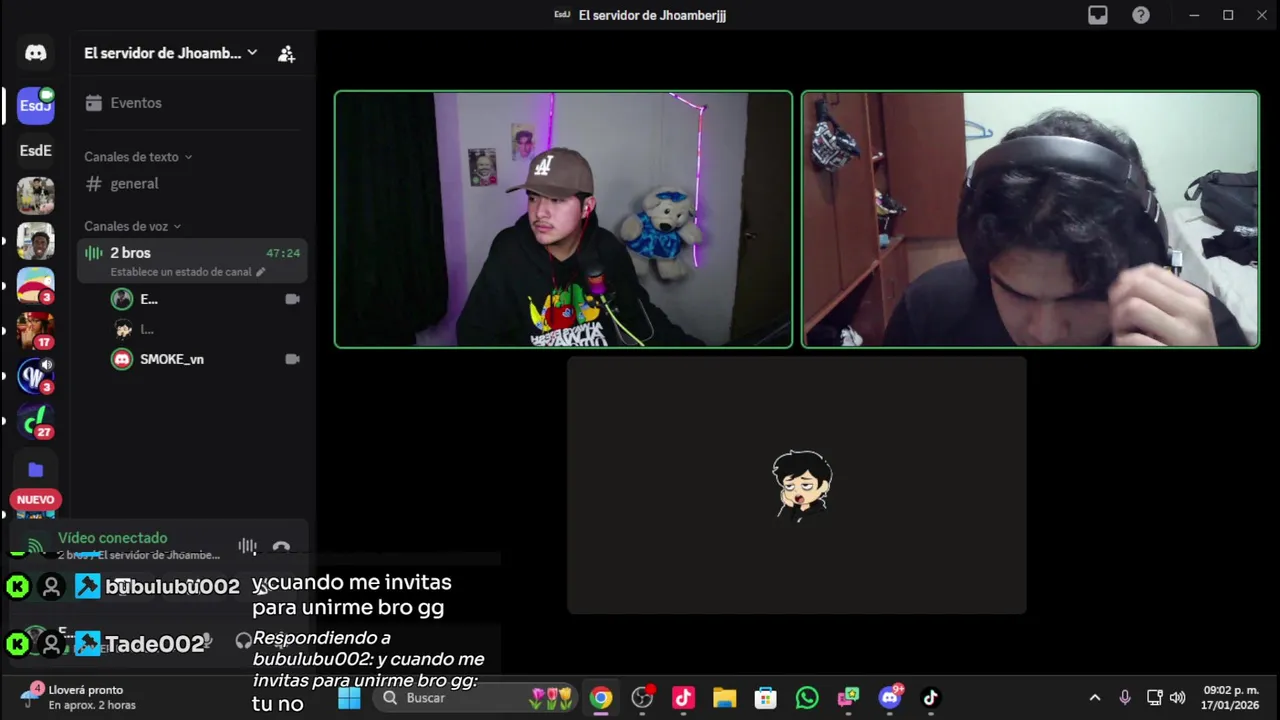Click the camera icon beside SMOKE_vn
The width and height of the screenshot is (1280, 720).
coord(292,359)
